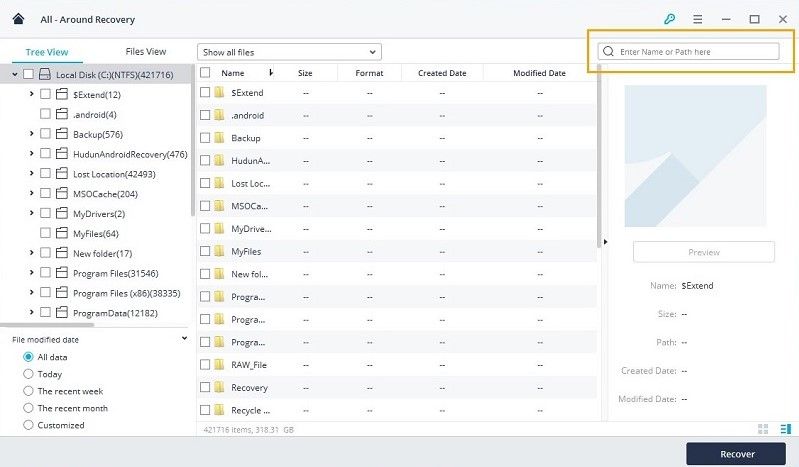Open the key activation icon
This screenshot has width=799, height=467.
pyautogui.click(x=669, y=19)
